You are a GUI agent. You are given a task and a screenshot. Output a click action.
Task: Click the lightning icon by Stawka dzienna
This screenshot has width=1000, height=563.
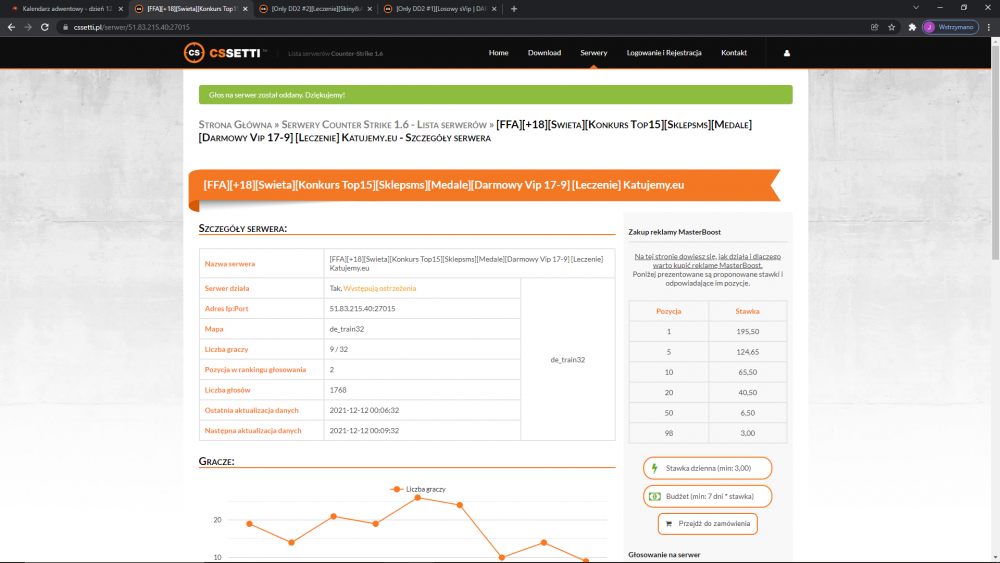pyautogui.click(x=654, y=468)
